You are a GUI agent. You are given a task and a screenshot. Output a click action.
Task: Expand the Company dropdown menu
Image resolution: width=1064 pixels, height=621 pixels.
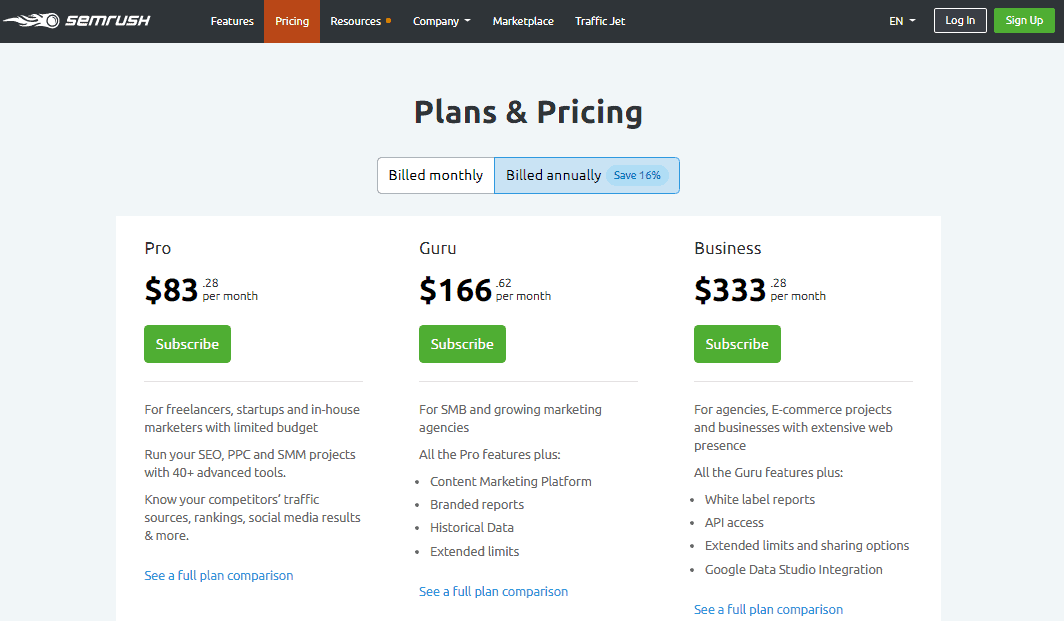pyautogui.click(x=441, y=21)
